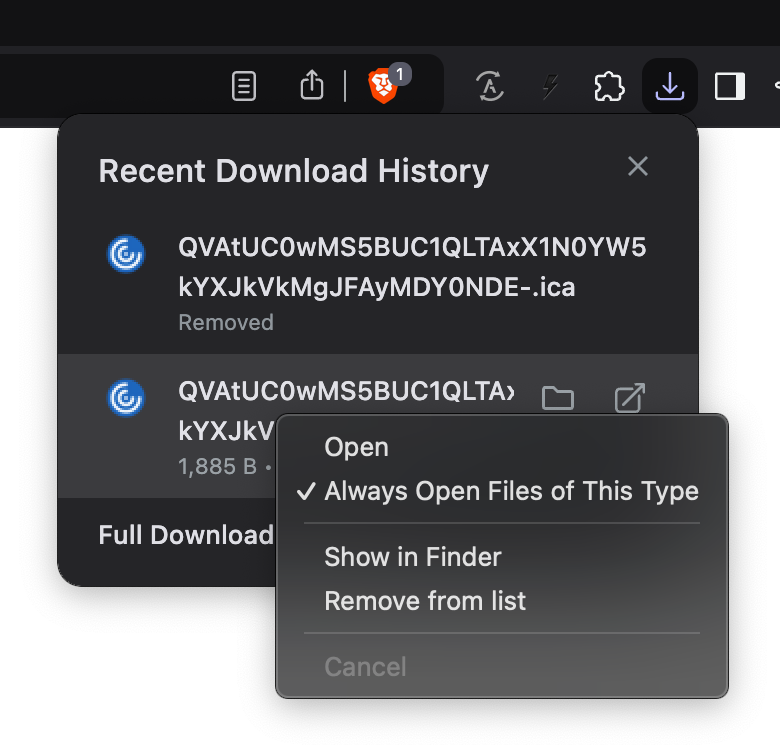This screenshot has width=780, height=756.
Task: Open the Extensions puzzle piece icon
Action: 609,87
